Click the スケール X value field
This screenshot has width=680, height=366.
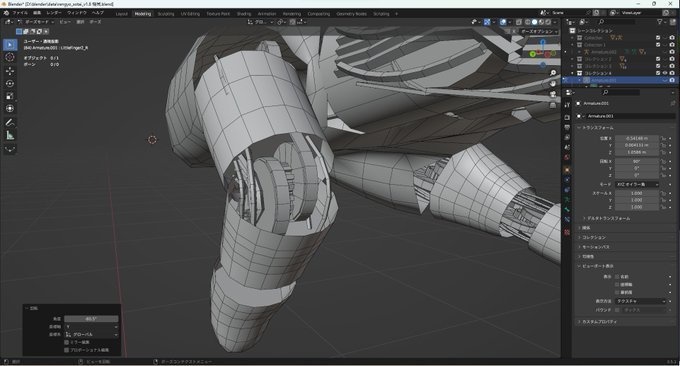tap(637, 193)
